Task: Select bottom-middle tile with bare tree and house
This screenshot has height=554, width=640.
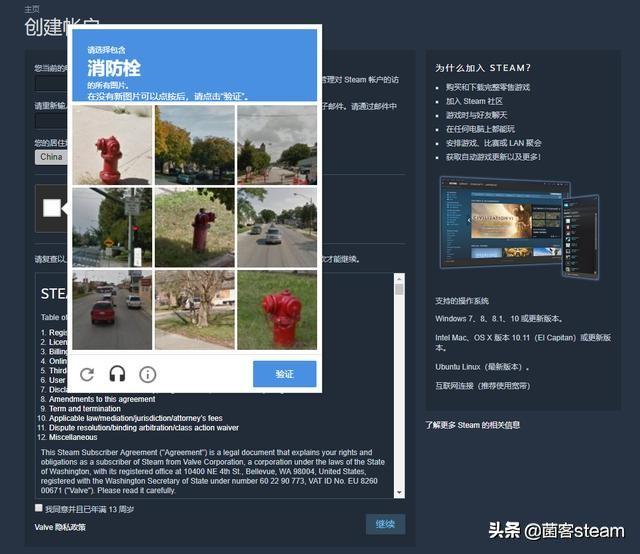Action: click(x=194, y=309)
